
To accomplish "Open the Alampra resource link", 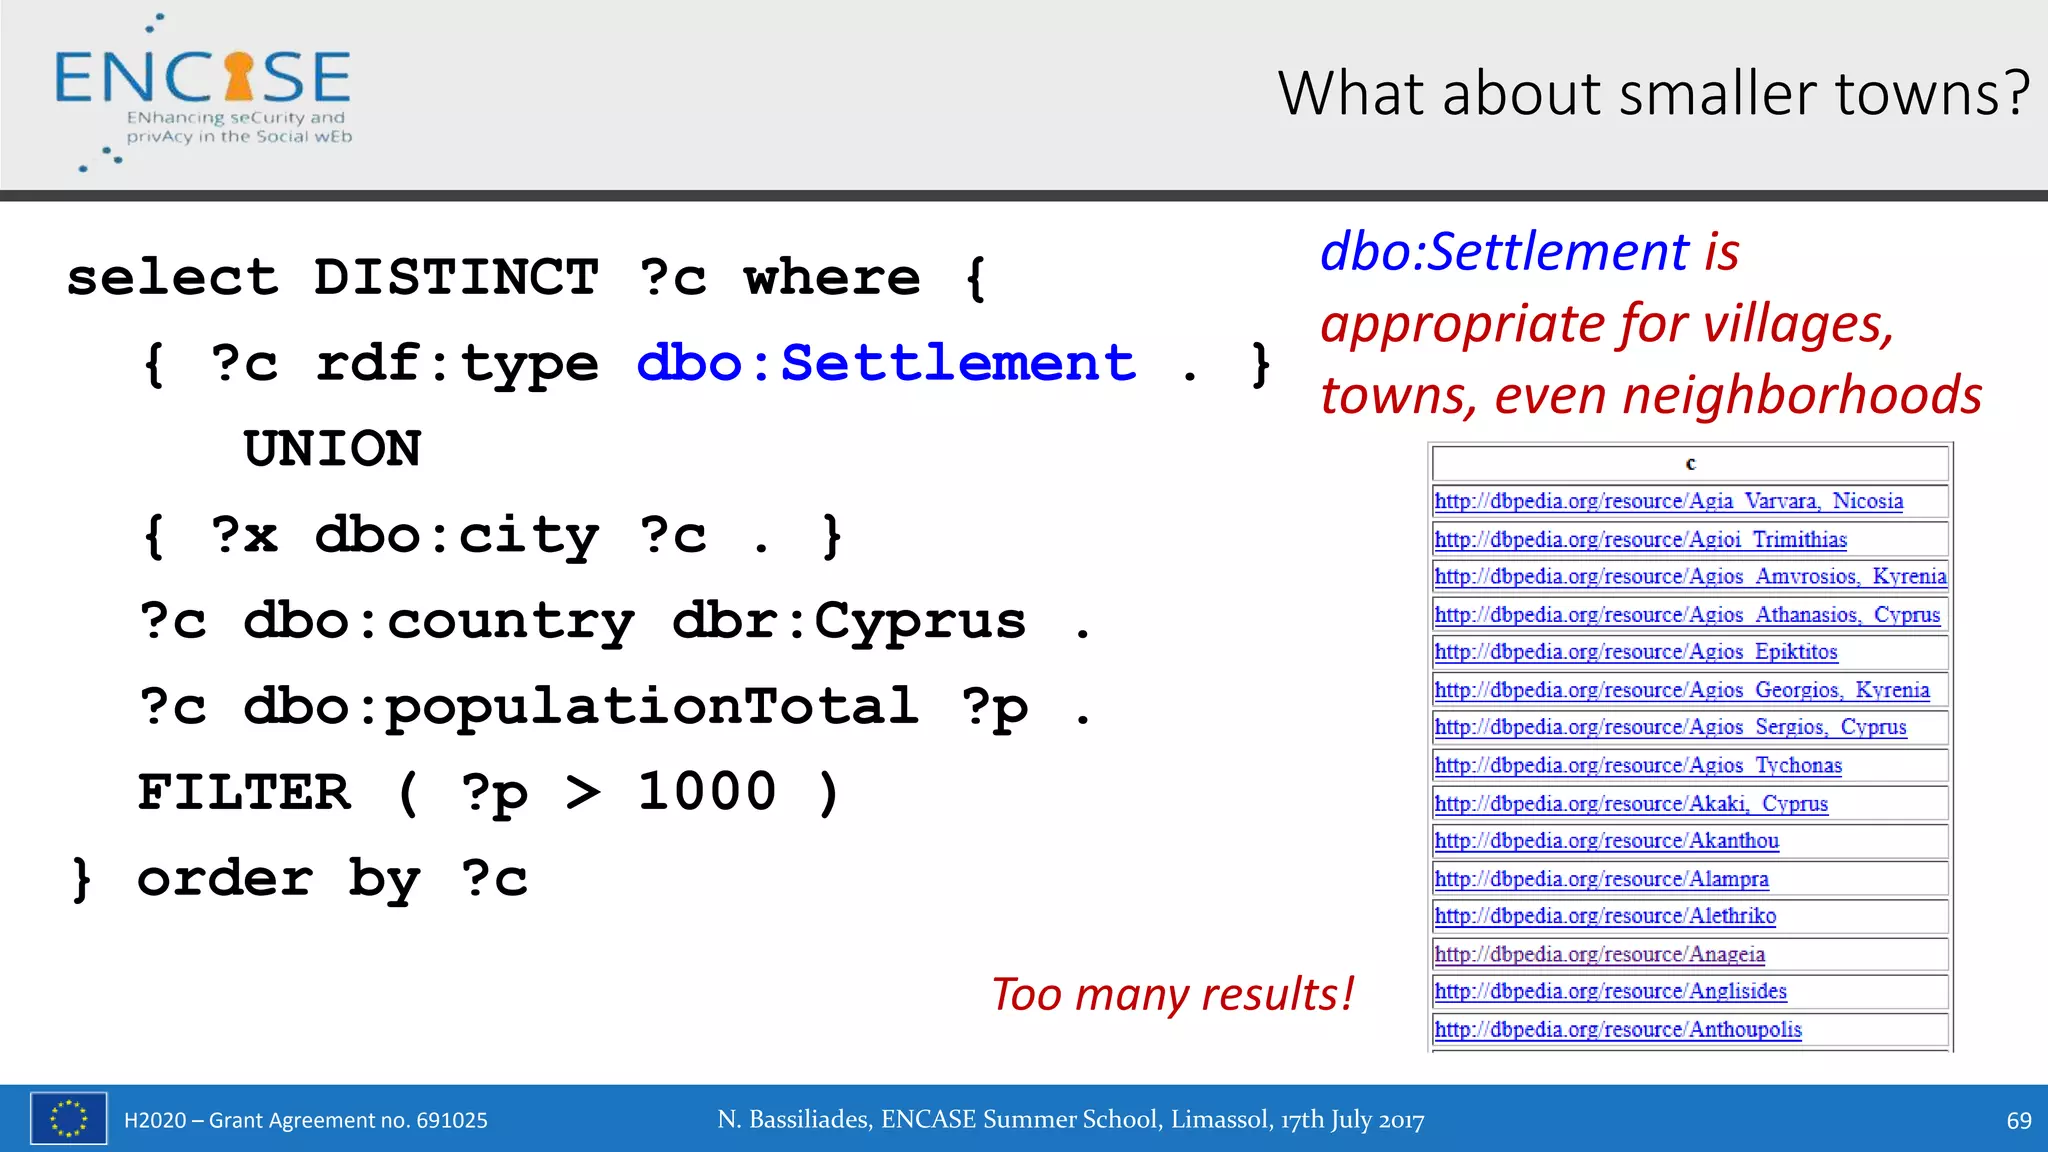I will (x=1601, y=879).
